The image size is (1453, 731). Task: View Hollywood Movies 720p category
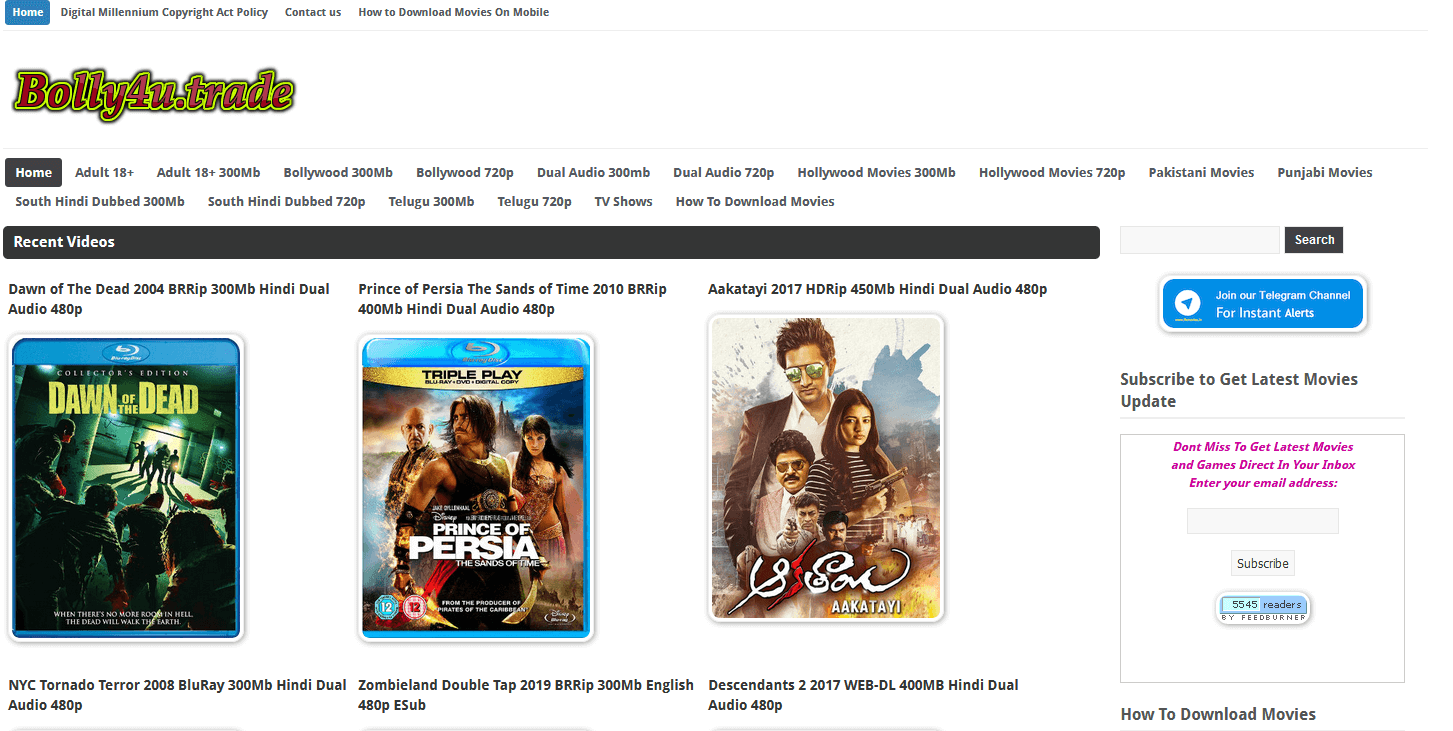[x=1052, y=172]
